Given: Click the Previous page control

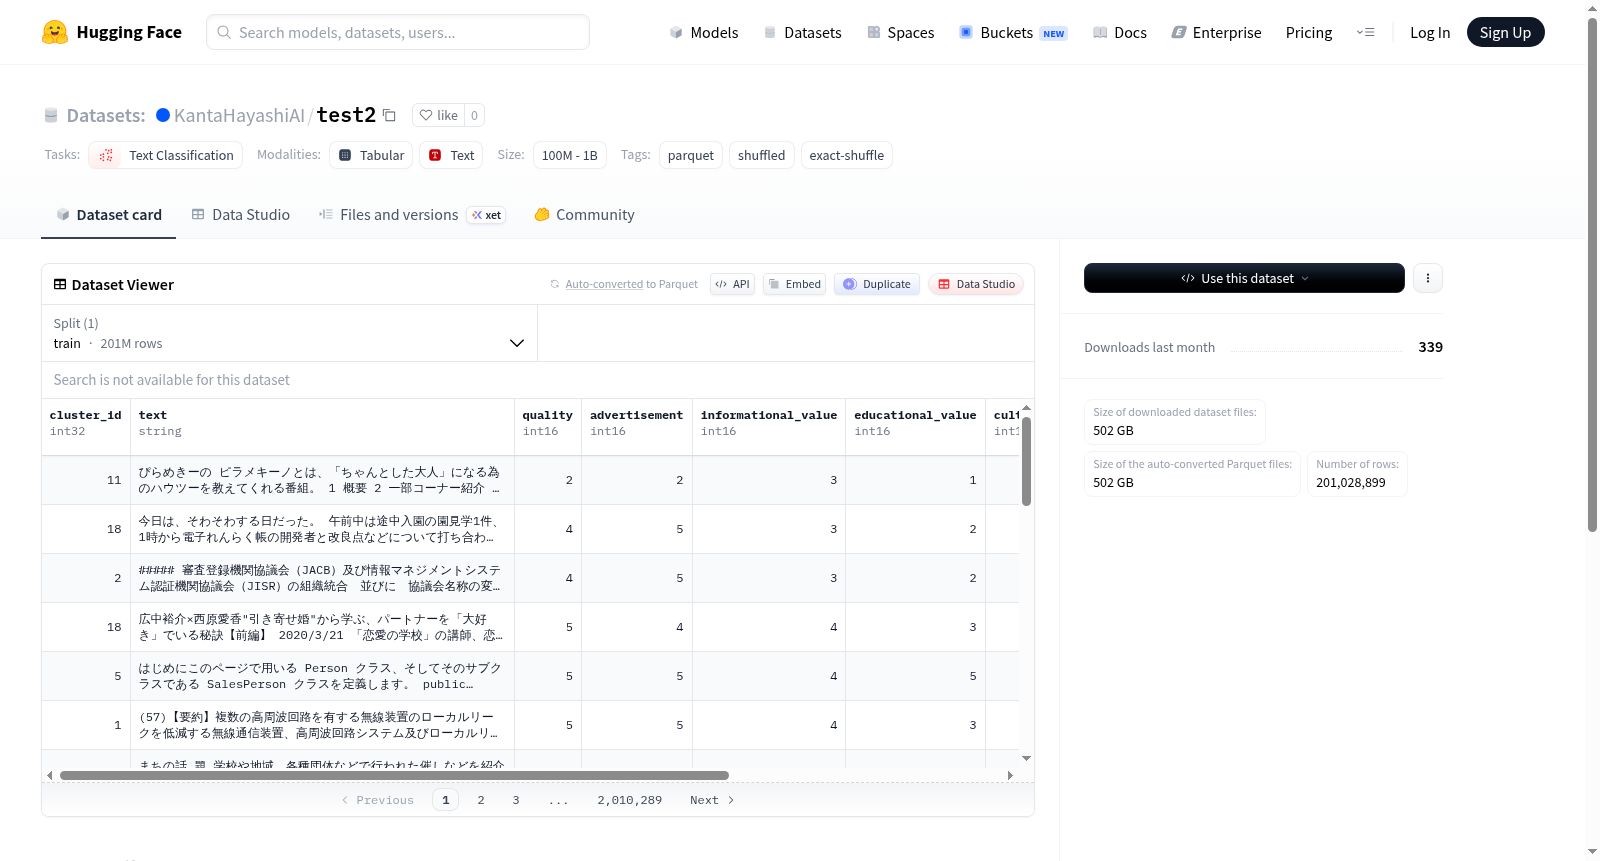Looking at the screenshot, I should [x=378, y=800].
